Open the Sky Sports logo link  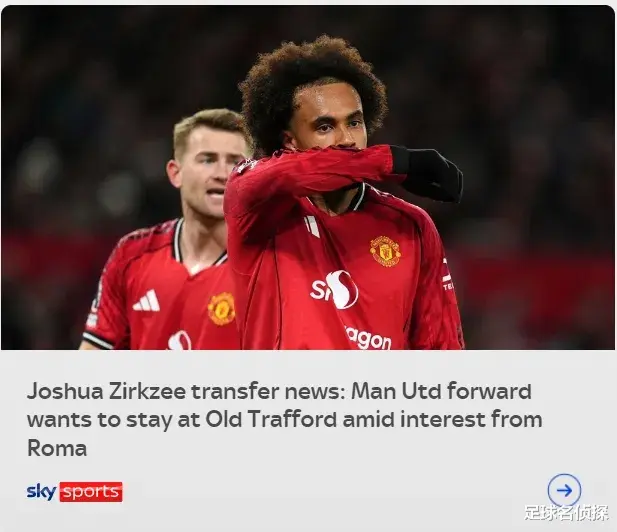click(74, 492)
